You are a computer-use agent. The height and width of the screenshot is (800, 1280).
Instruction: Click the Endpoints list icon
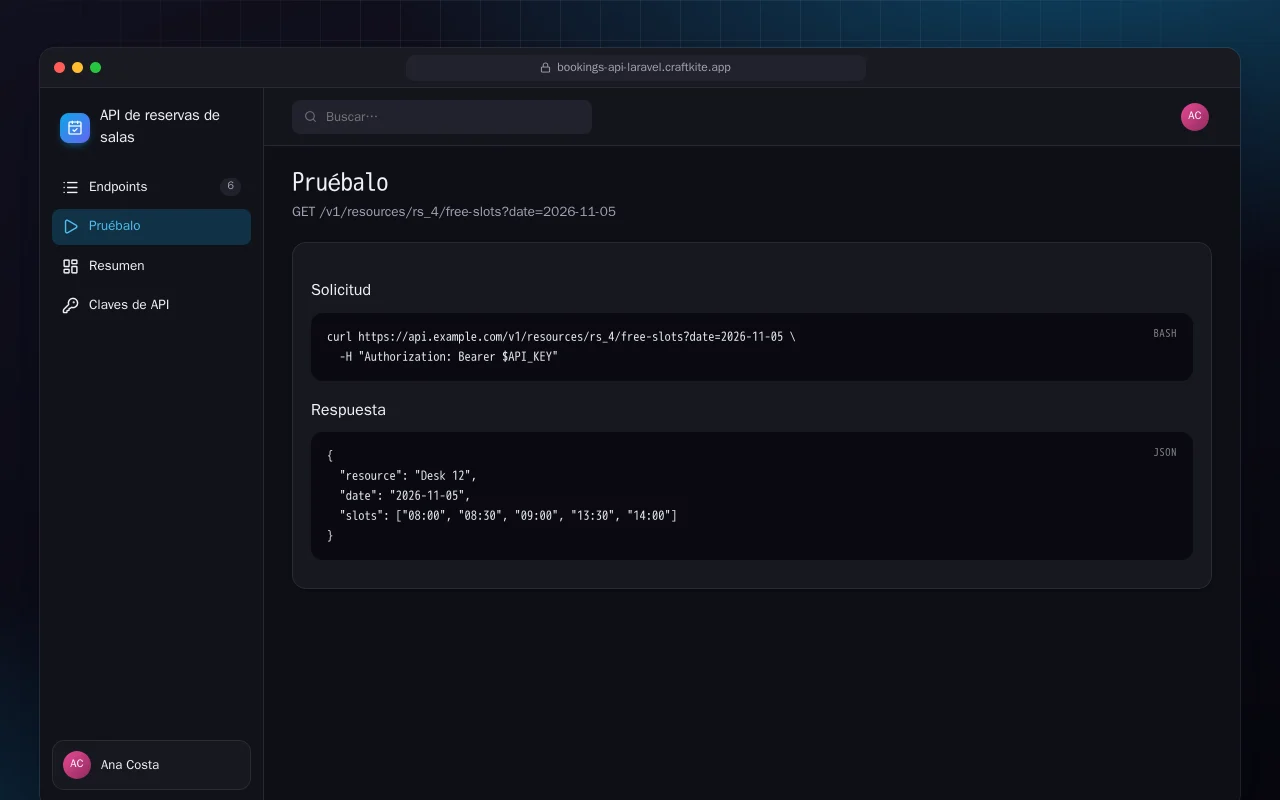[x=70, y=187]
